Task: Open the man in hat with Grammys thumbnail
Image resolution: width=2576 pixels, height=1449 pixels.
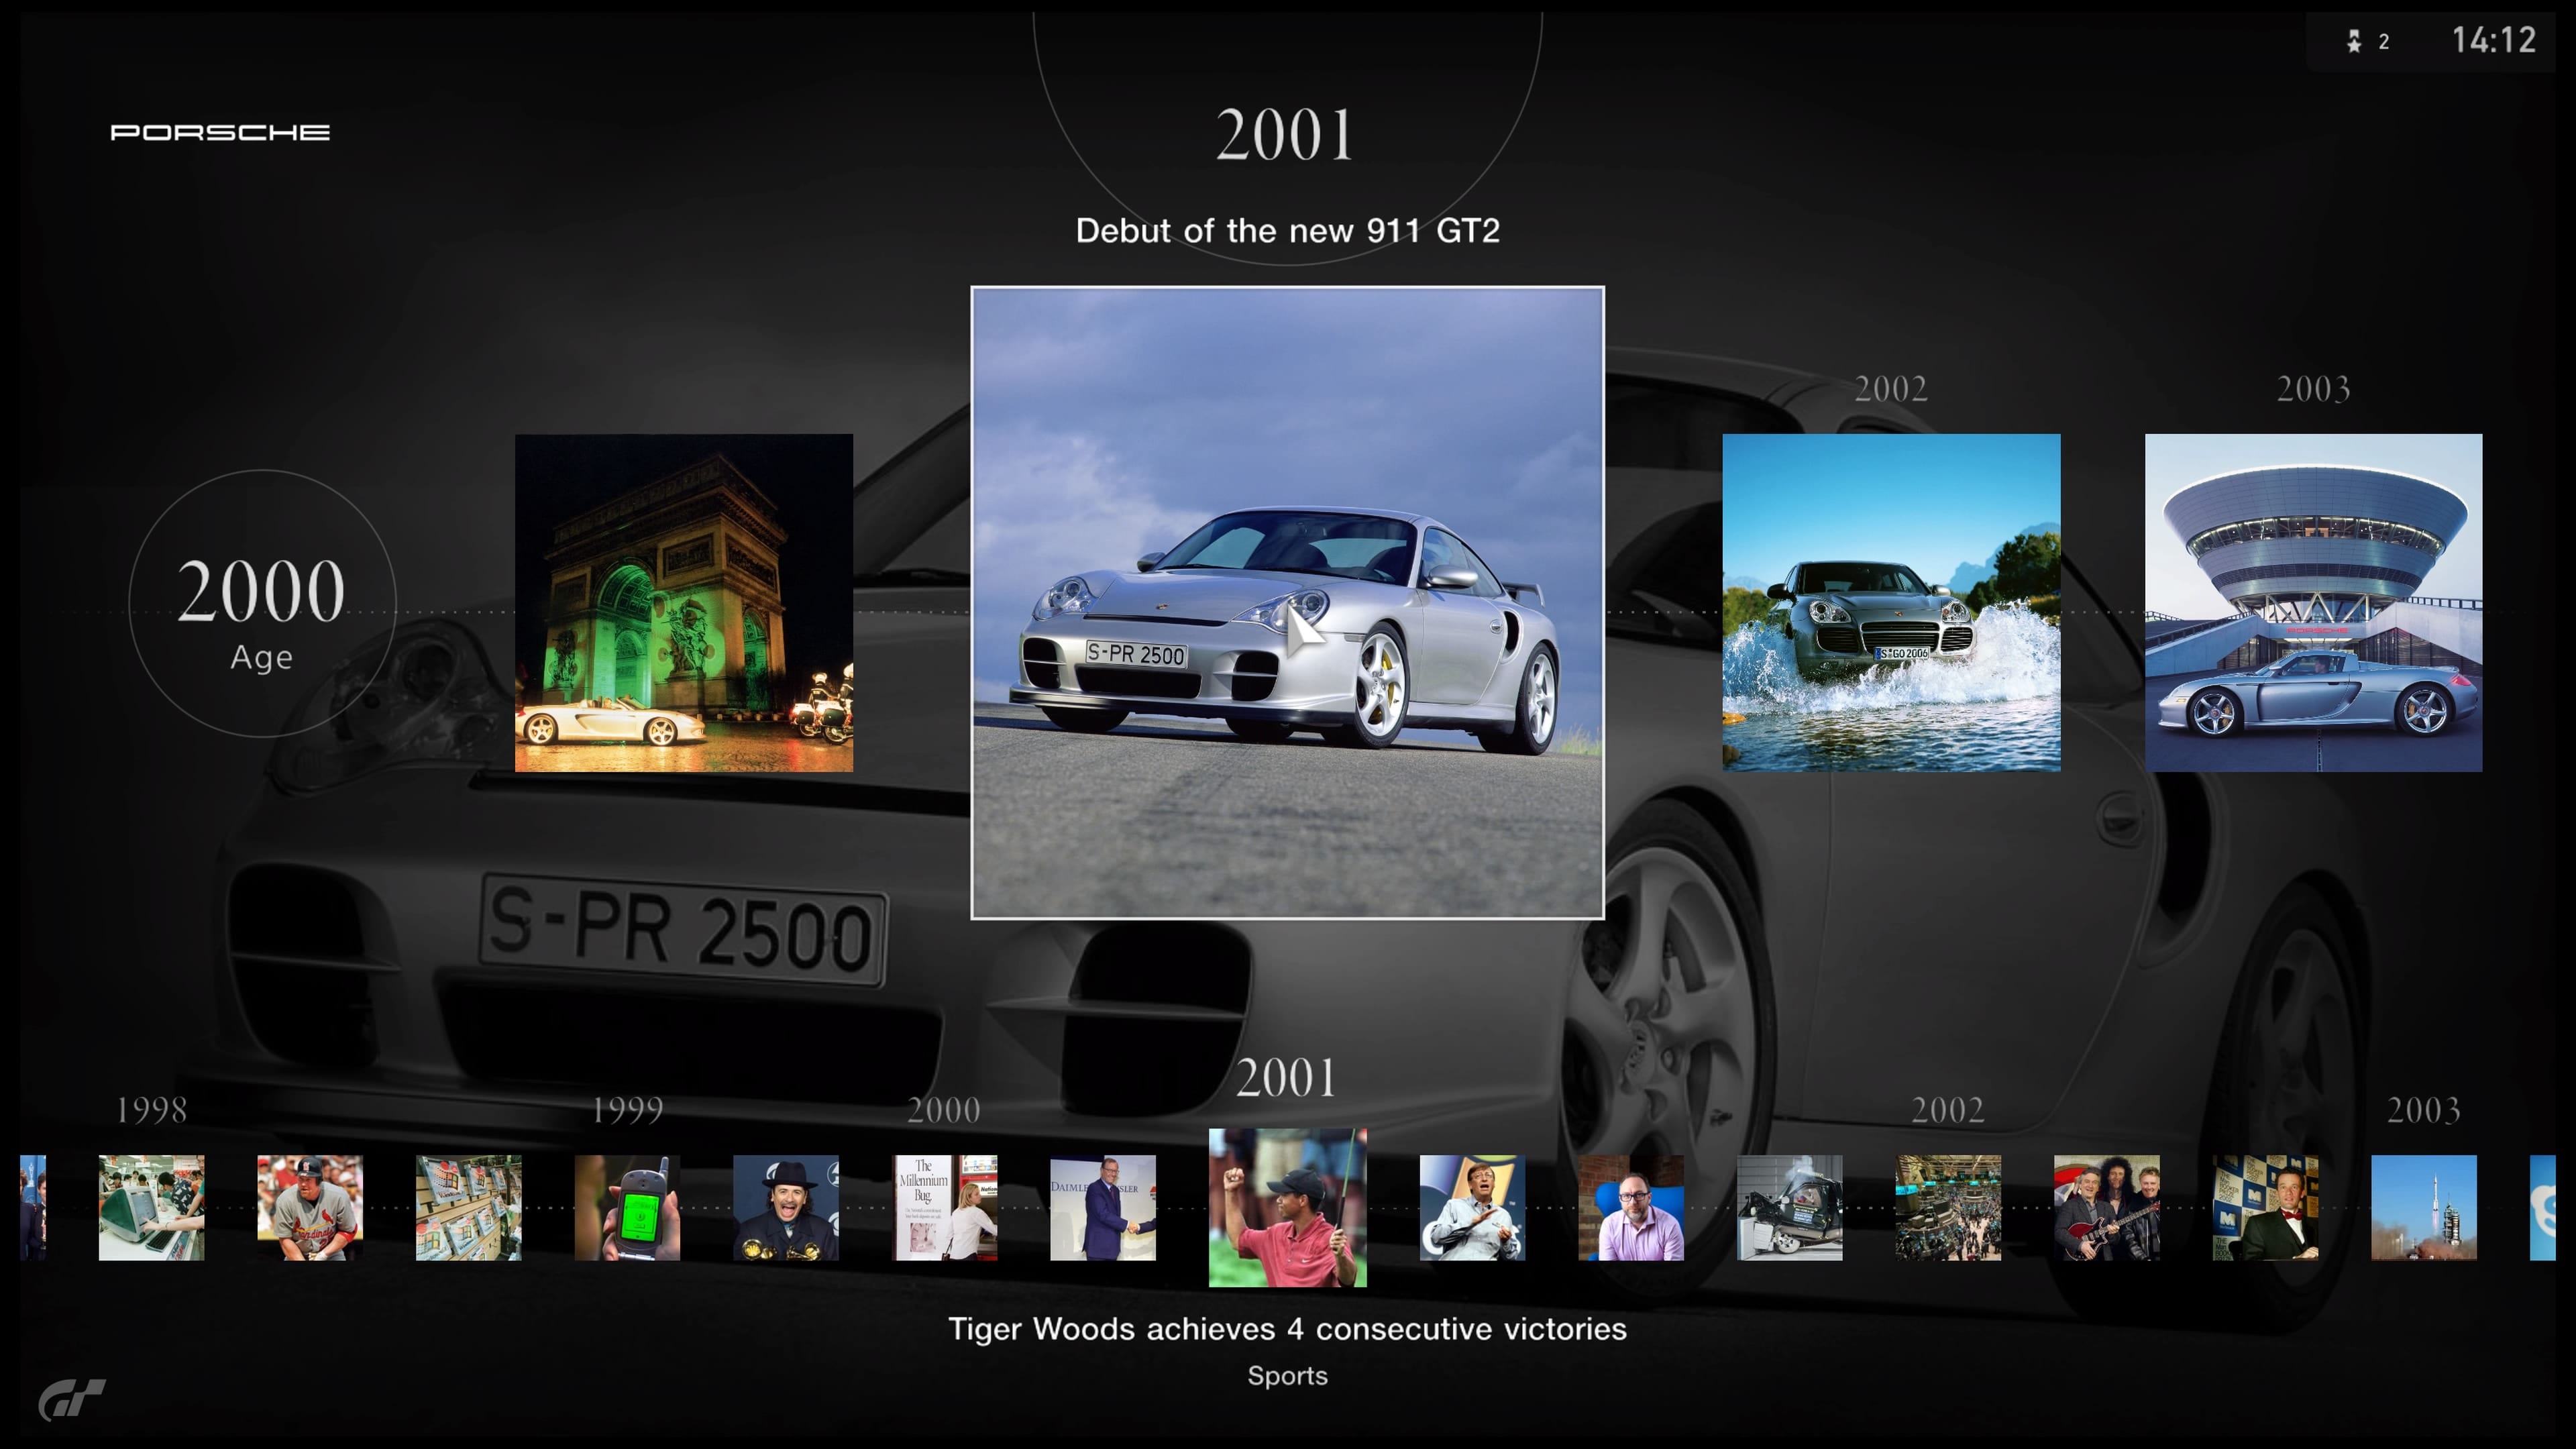Action: tap(786, 1208)
